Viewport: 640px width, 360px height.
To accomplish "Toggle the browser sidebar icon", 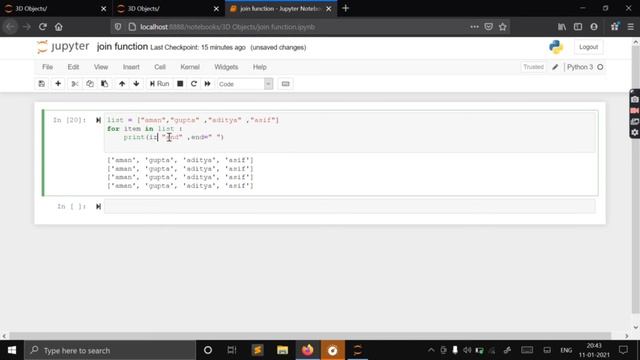I will click(x=578, y=27).
